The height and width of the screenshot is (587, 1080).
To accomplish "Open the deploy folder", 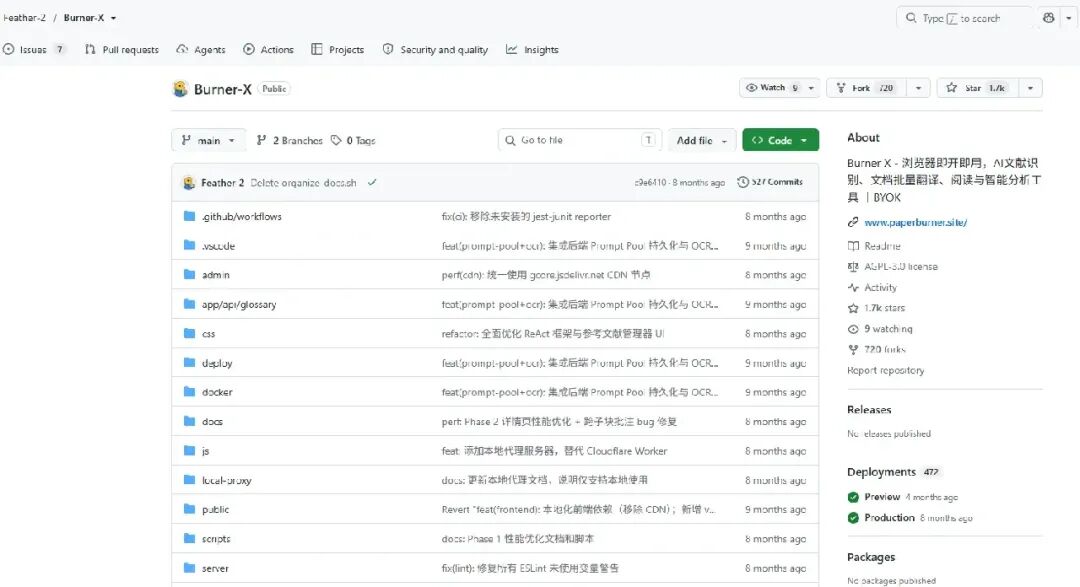I will 217,363.
